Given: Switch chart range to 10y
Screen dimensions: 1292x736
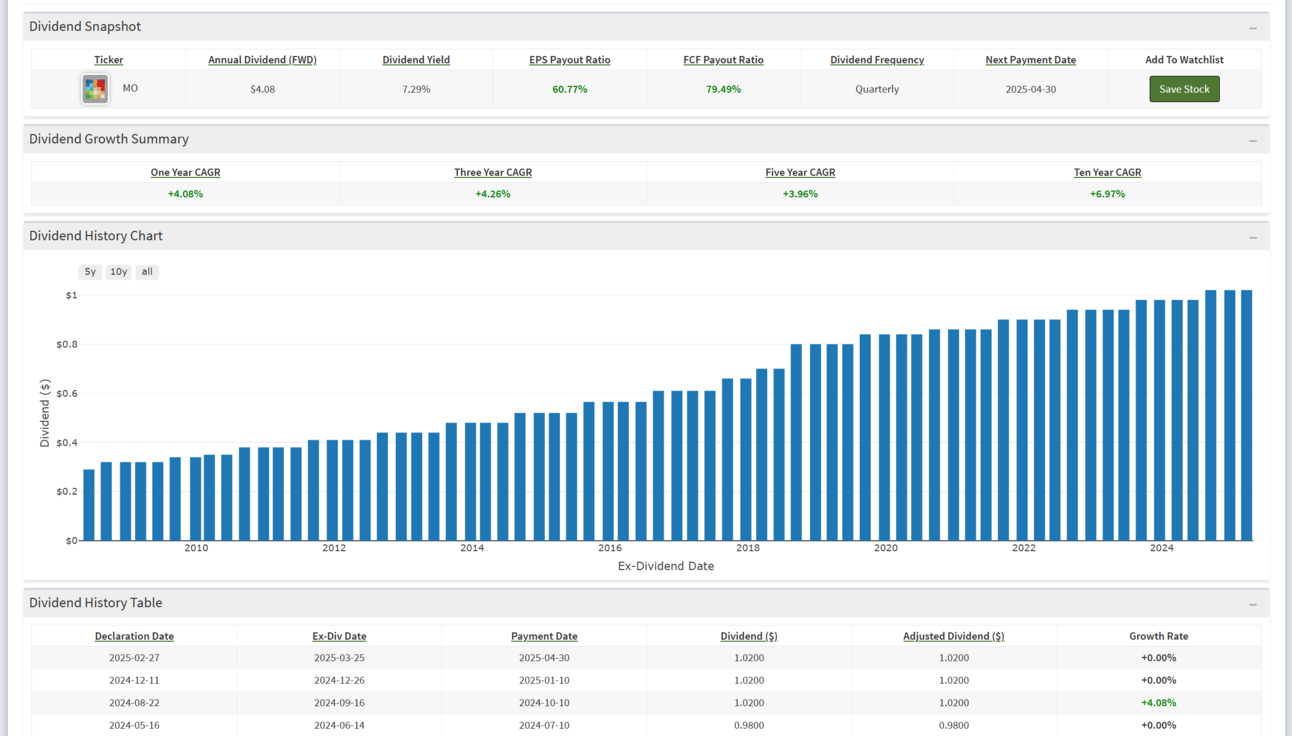Looking at the screenshot, I should pyautogui.click(x=119, y=272).
